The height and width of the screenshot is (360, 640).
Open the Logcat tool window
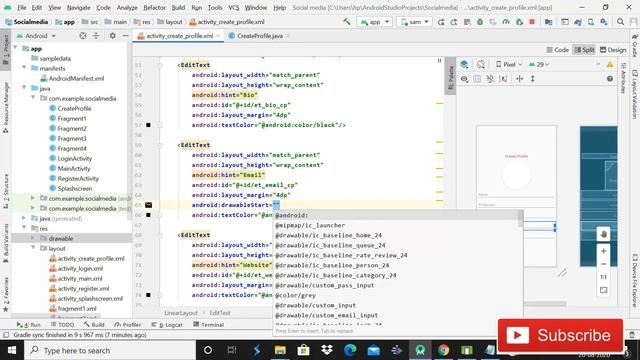point(167,324)
